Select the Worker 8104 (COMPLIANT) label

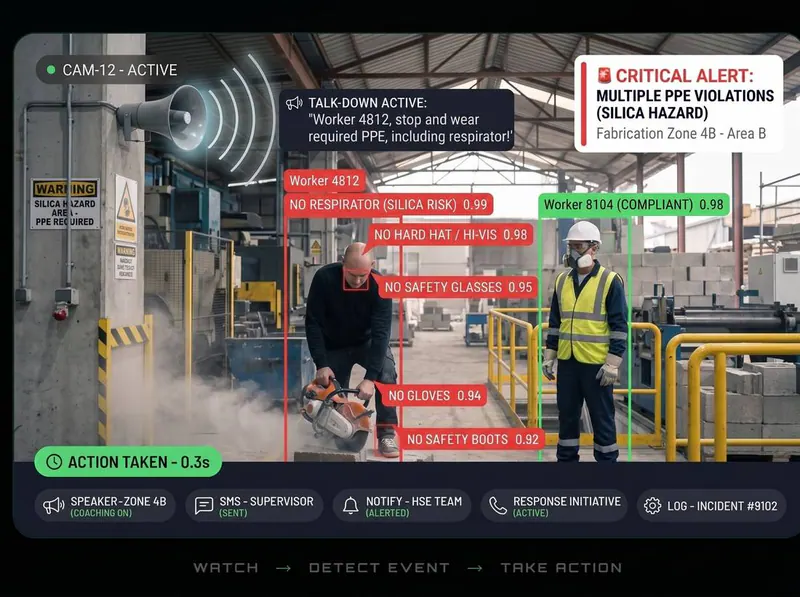[634, 205]
